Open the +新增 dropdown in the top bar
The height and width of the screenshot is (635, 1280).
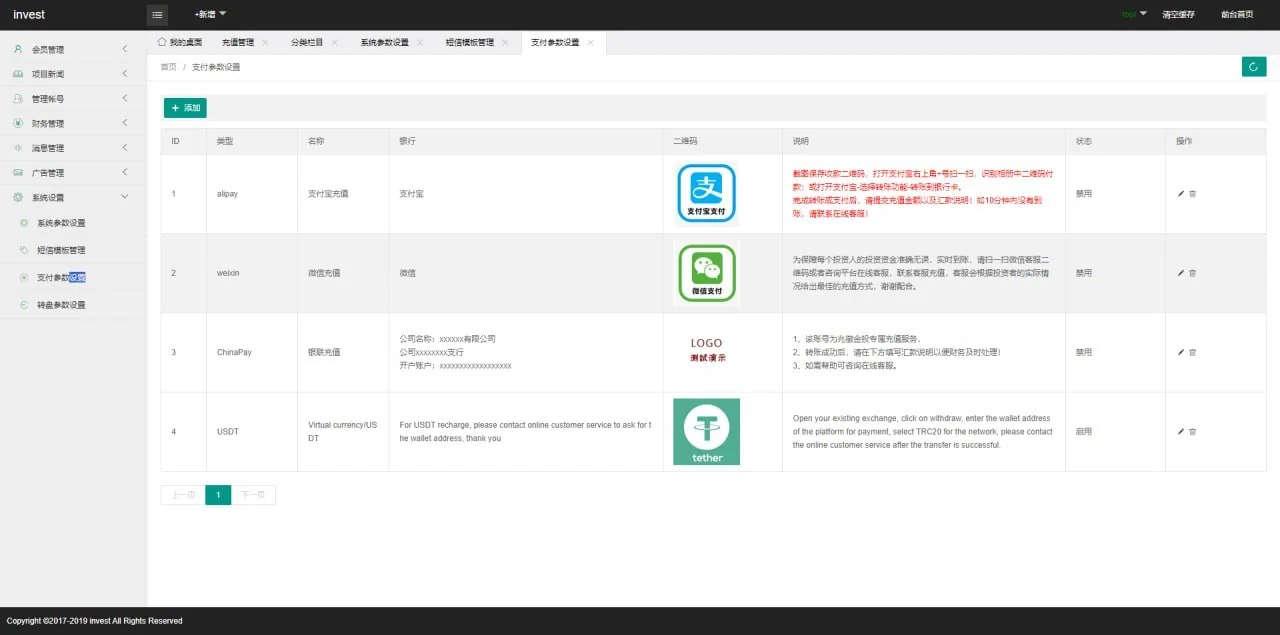tap(210, 14)
